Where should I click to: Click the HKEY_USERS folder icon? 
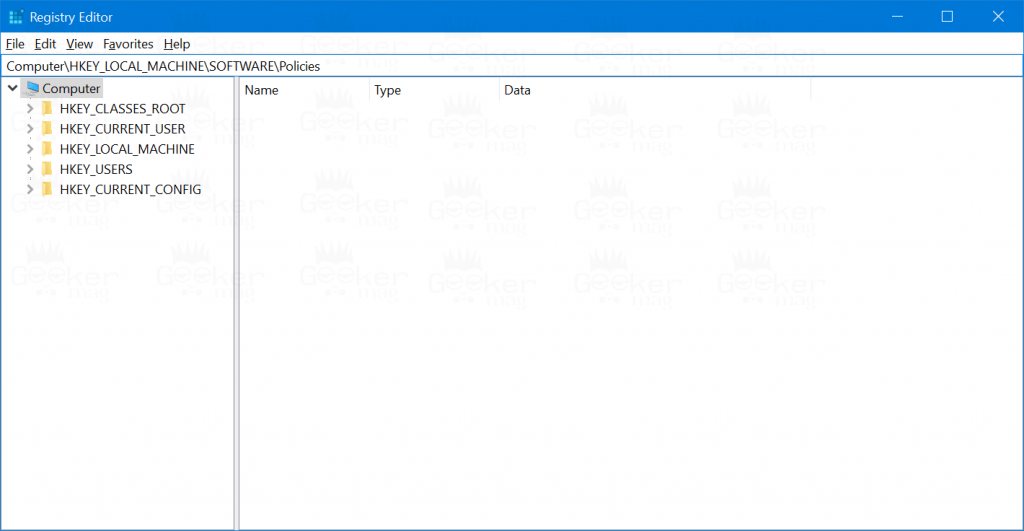(47, 169)
